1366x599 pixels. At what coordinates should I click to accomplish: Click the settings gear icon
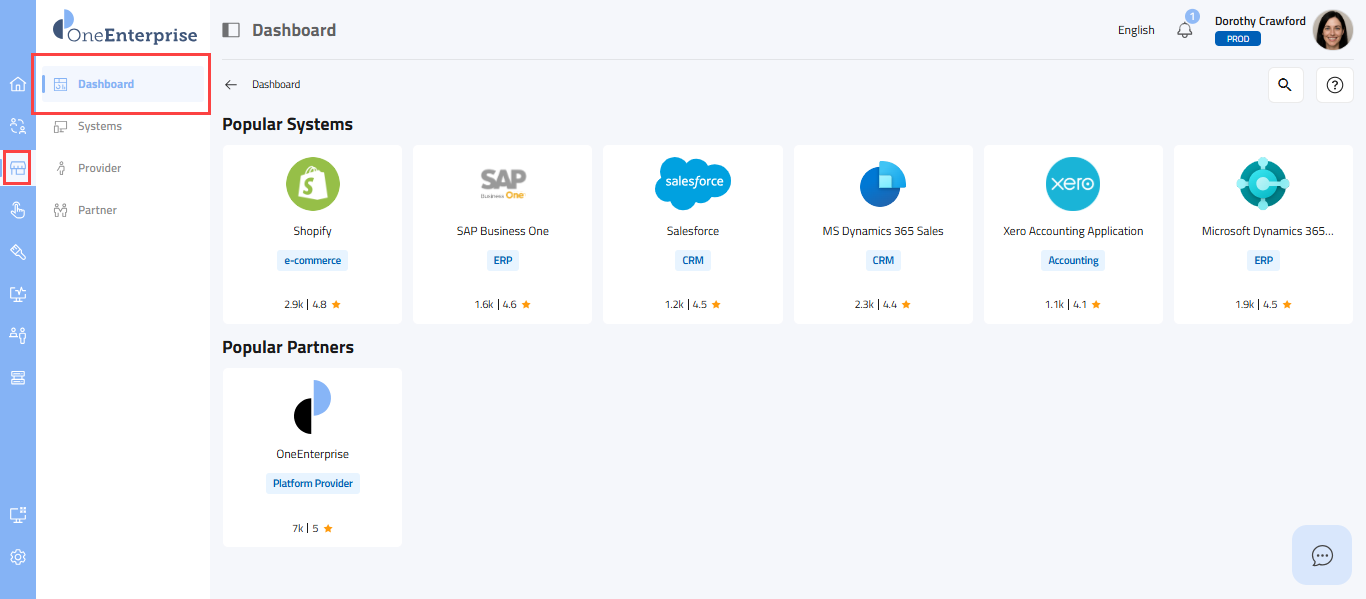pyautogui.click(x=17, y=557)
